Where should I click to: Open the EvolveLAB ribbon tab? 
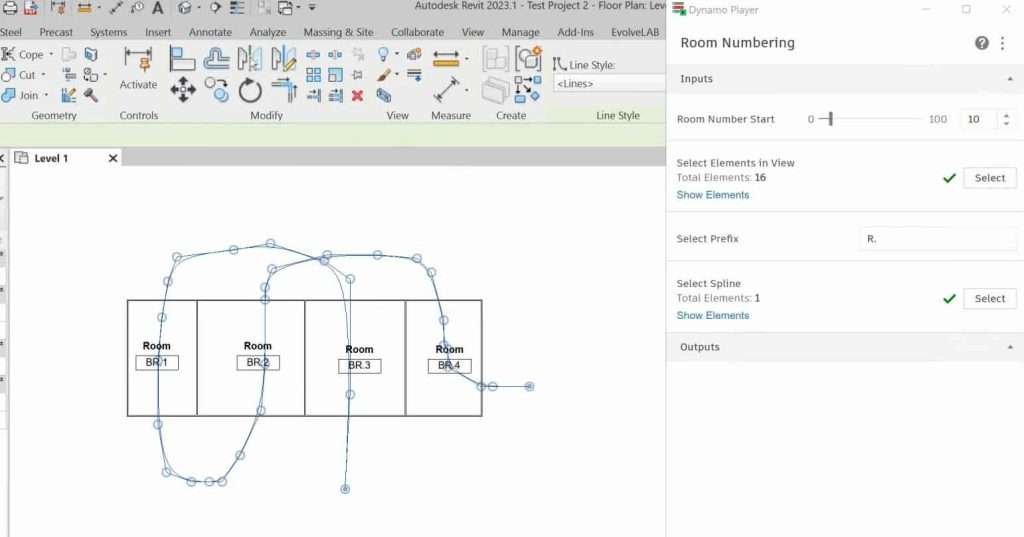[635, 32]
